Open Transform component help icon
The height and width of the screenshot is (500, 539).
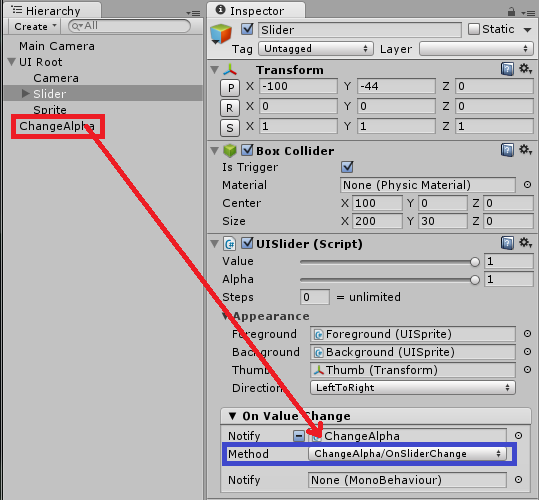(507, 69)
